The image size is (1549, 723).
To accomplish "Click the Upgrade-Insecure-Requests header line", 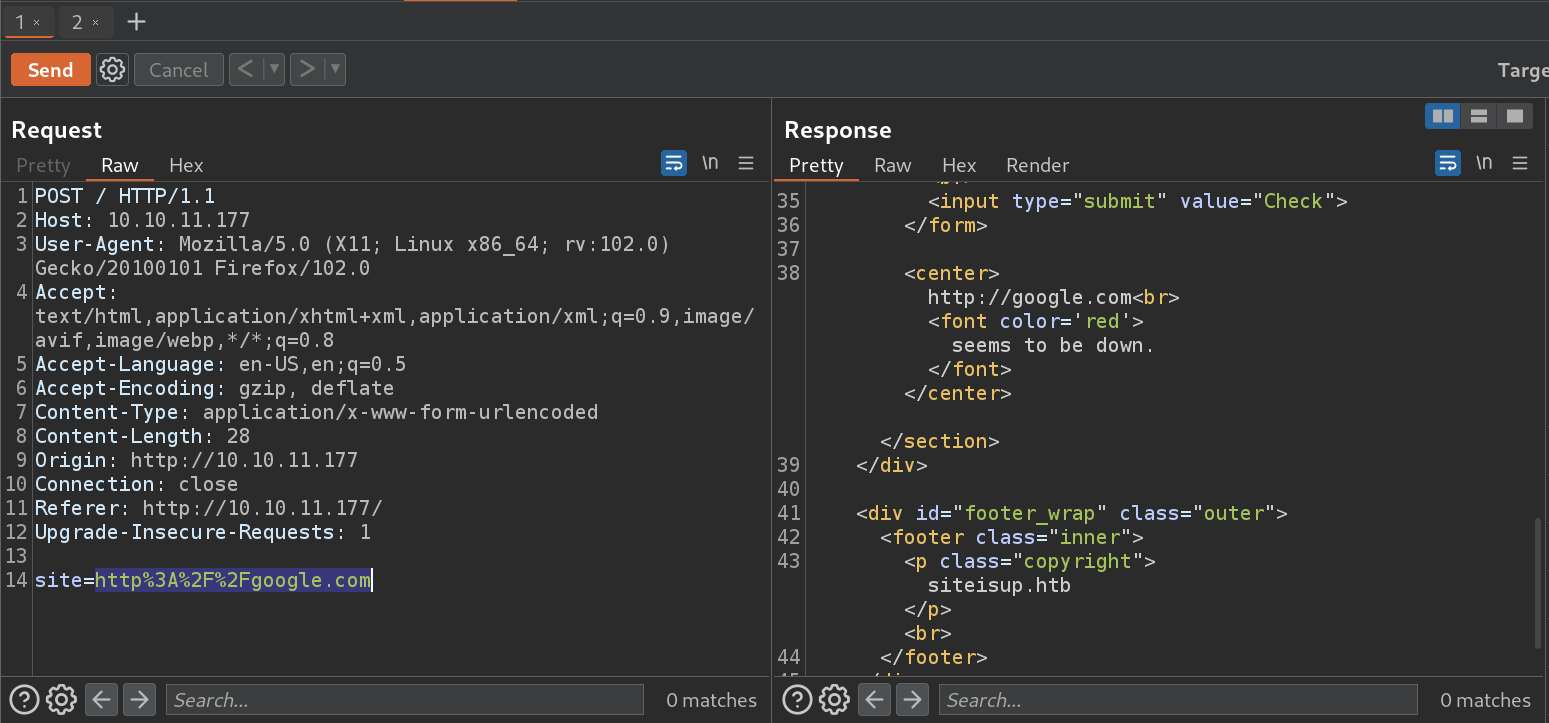I will (x=203, y=532).
